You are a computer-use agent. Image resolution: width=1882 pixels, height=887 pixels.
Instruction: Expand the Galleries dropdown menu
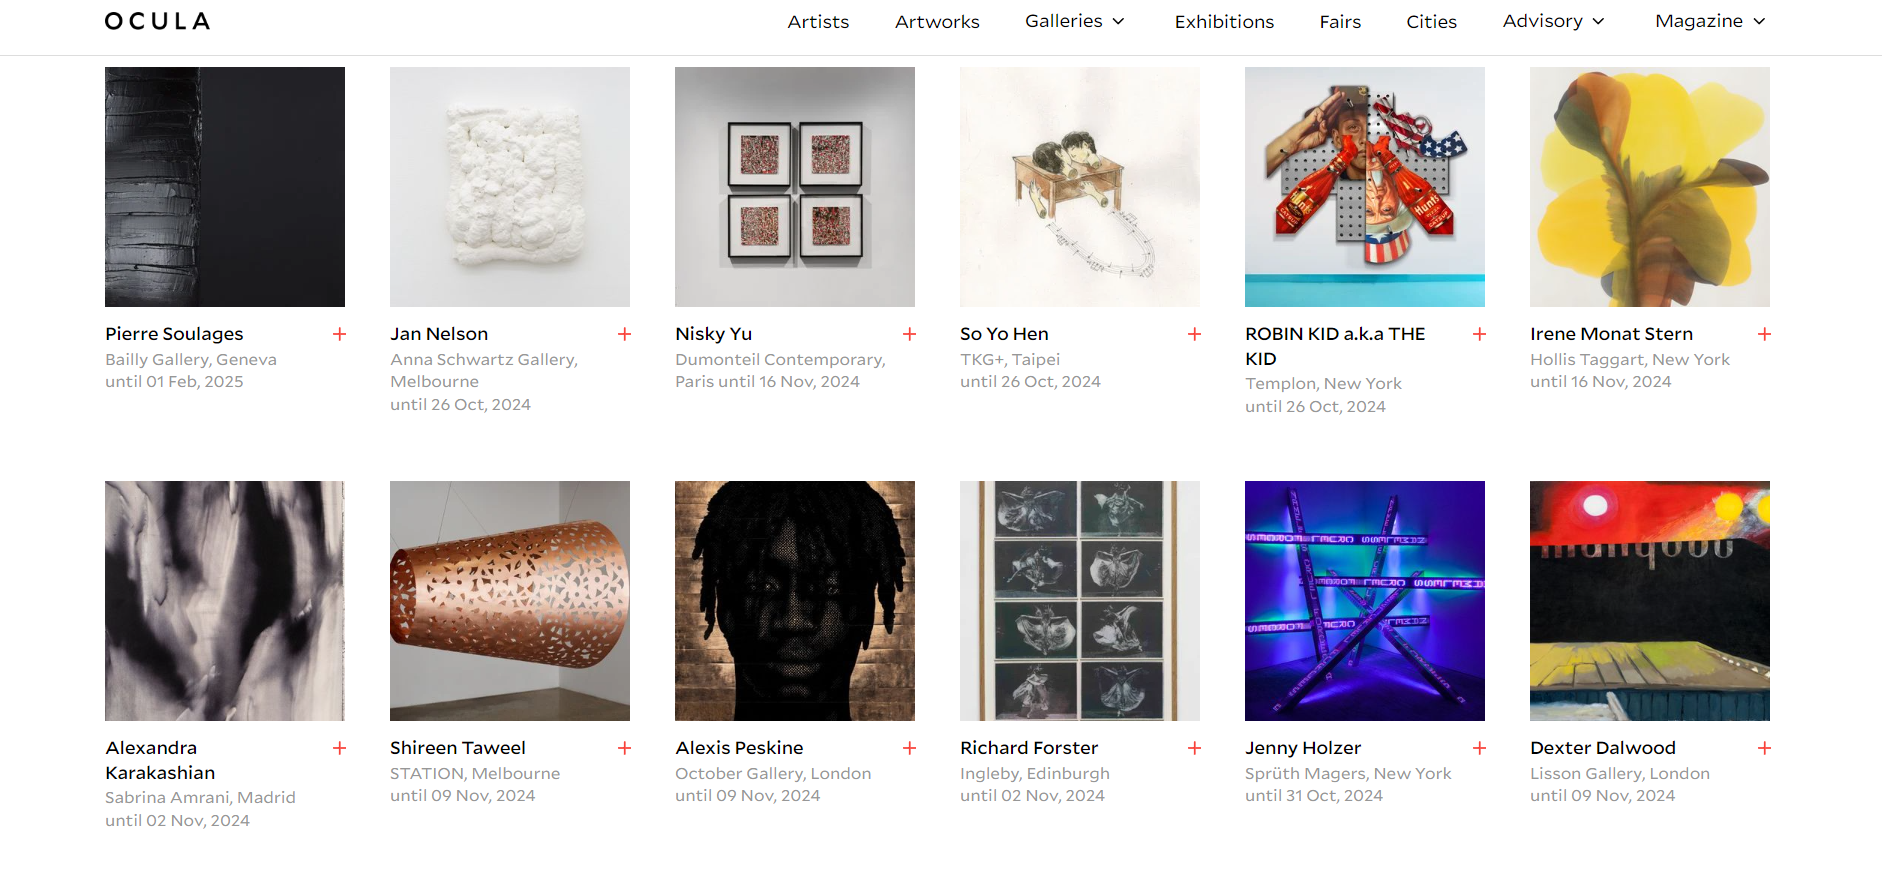(1075, 21)
